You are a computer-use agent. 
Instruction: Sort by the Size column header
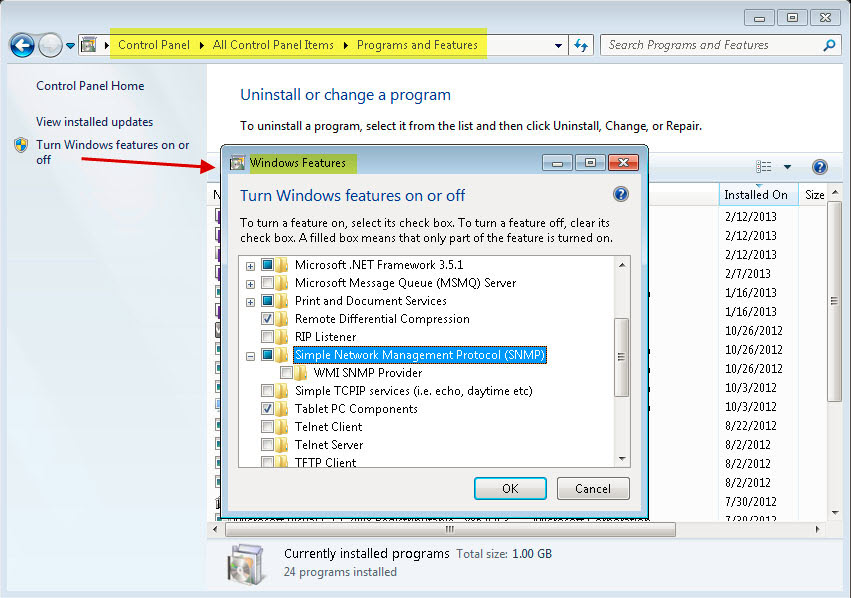coord(814,195)
